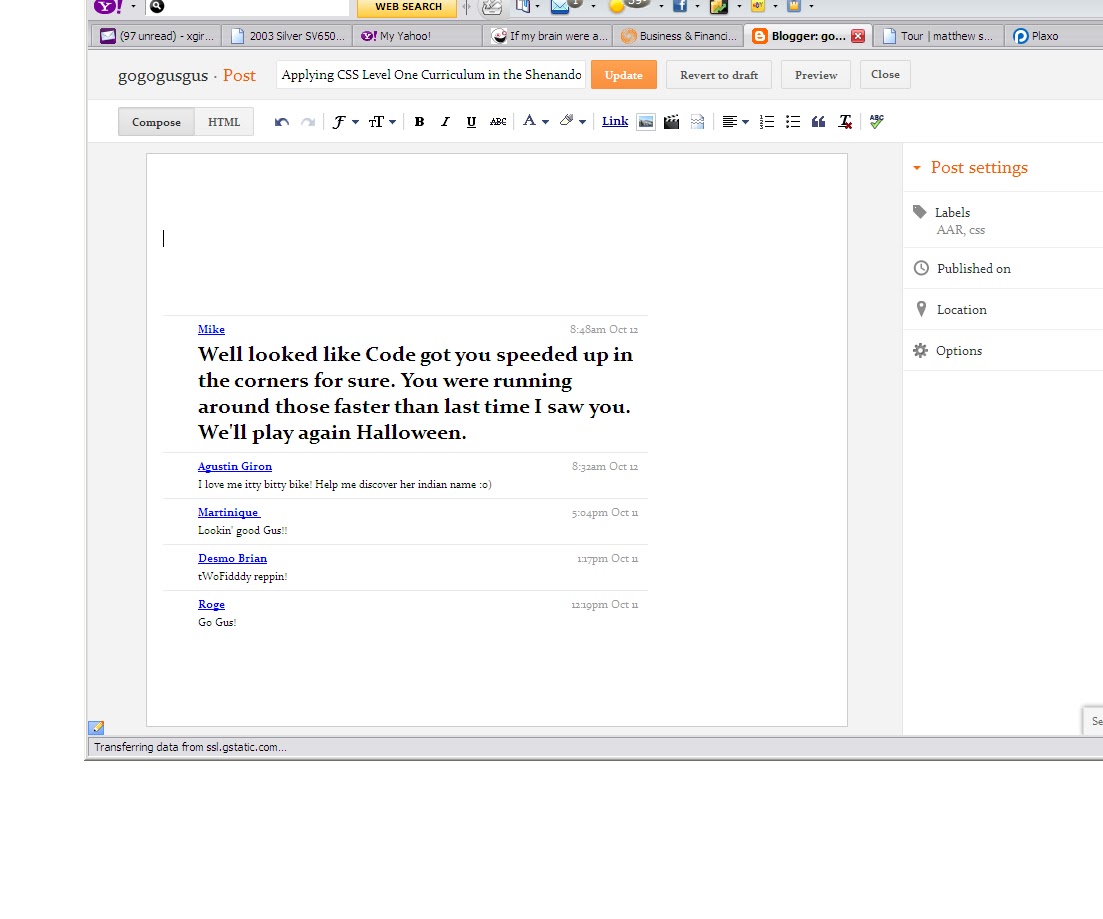Viewport: 1103px width, 919px height.
Task: Switch to the HTML editor tab
Action: [224, 122]
